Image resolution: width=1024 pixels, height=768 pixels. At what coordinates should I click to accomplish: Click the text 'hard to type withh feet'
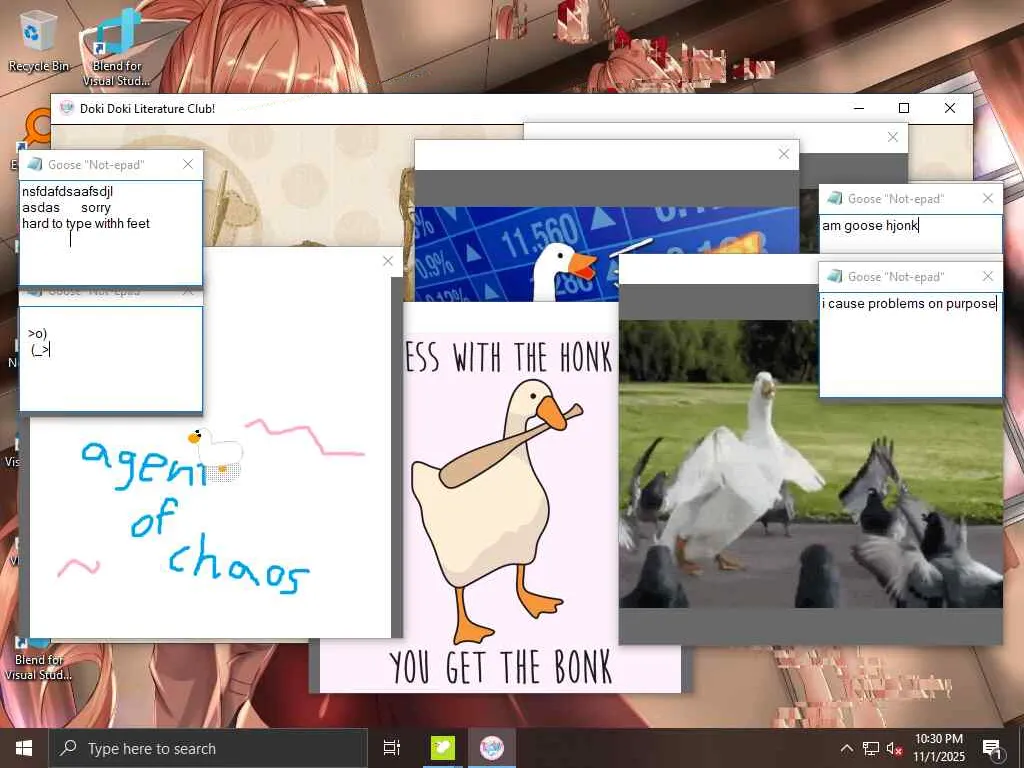[86, 223]
